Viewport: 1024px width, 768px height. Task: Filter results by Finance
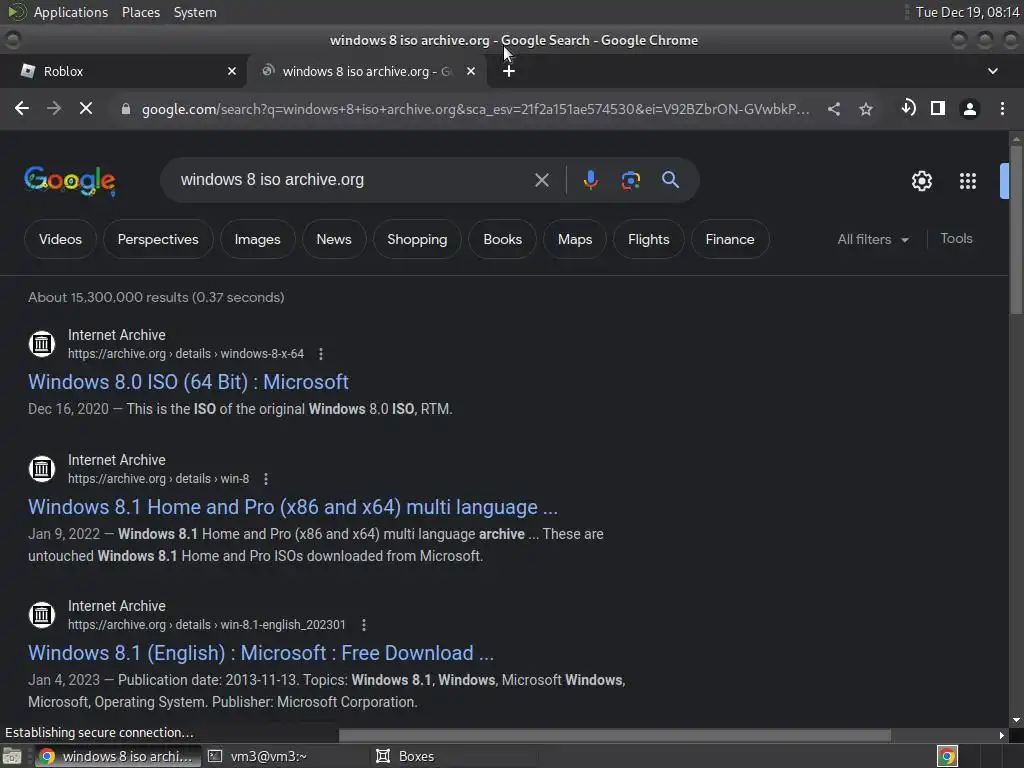point(729,239)
